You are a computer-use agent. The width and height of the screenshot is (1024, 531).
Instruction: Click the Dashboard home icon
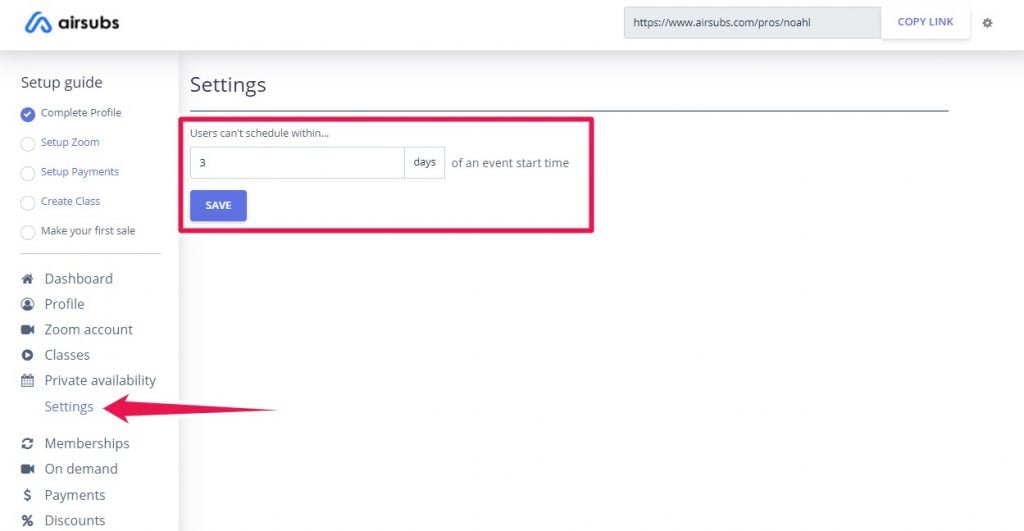pos(27,279)
